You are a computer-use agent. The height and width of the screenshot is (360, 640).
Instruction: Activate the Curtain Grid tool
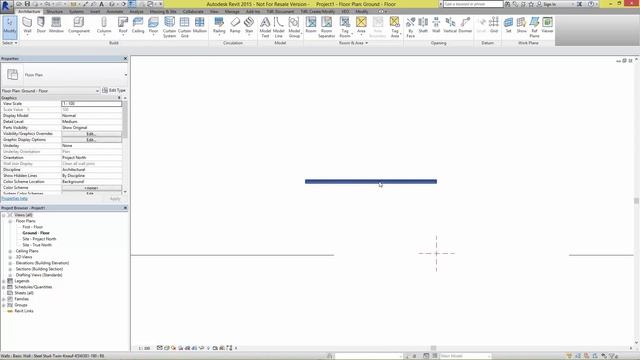184,27
